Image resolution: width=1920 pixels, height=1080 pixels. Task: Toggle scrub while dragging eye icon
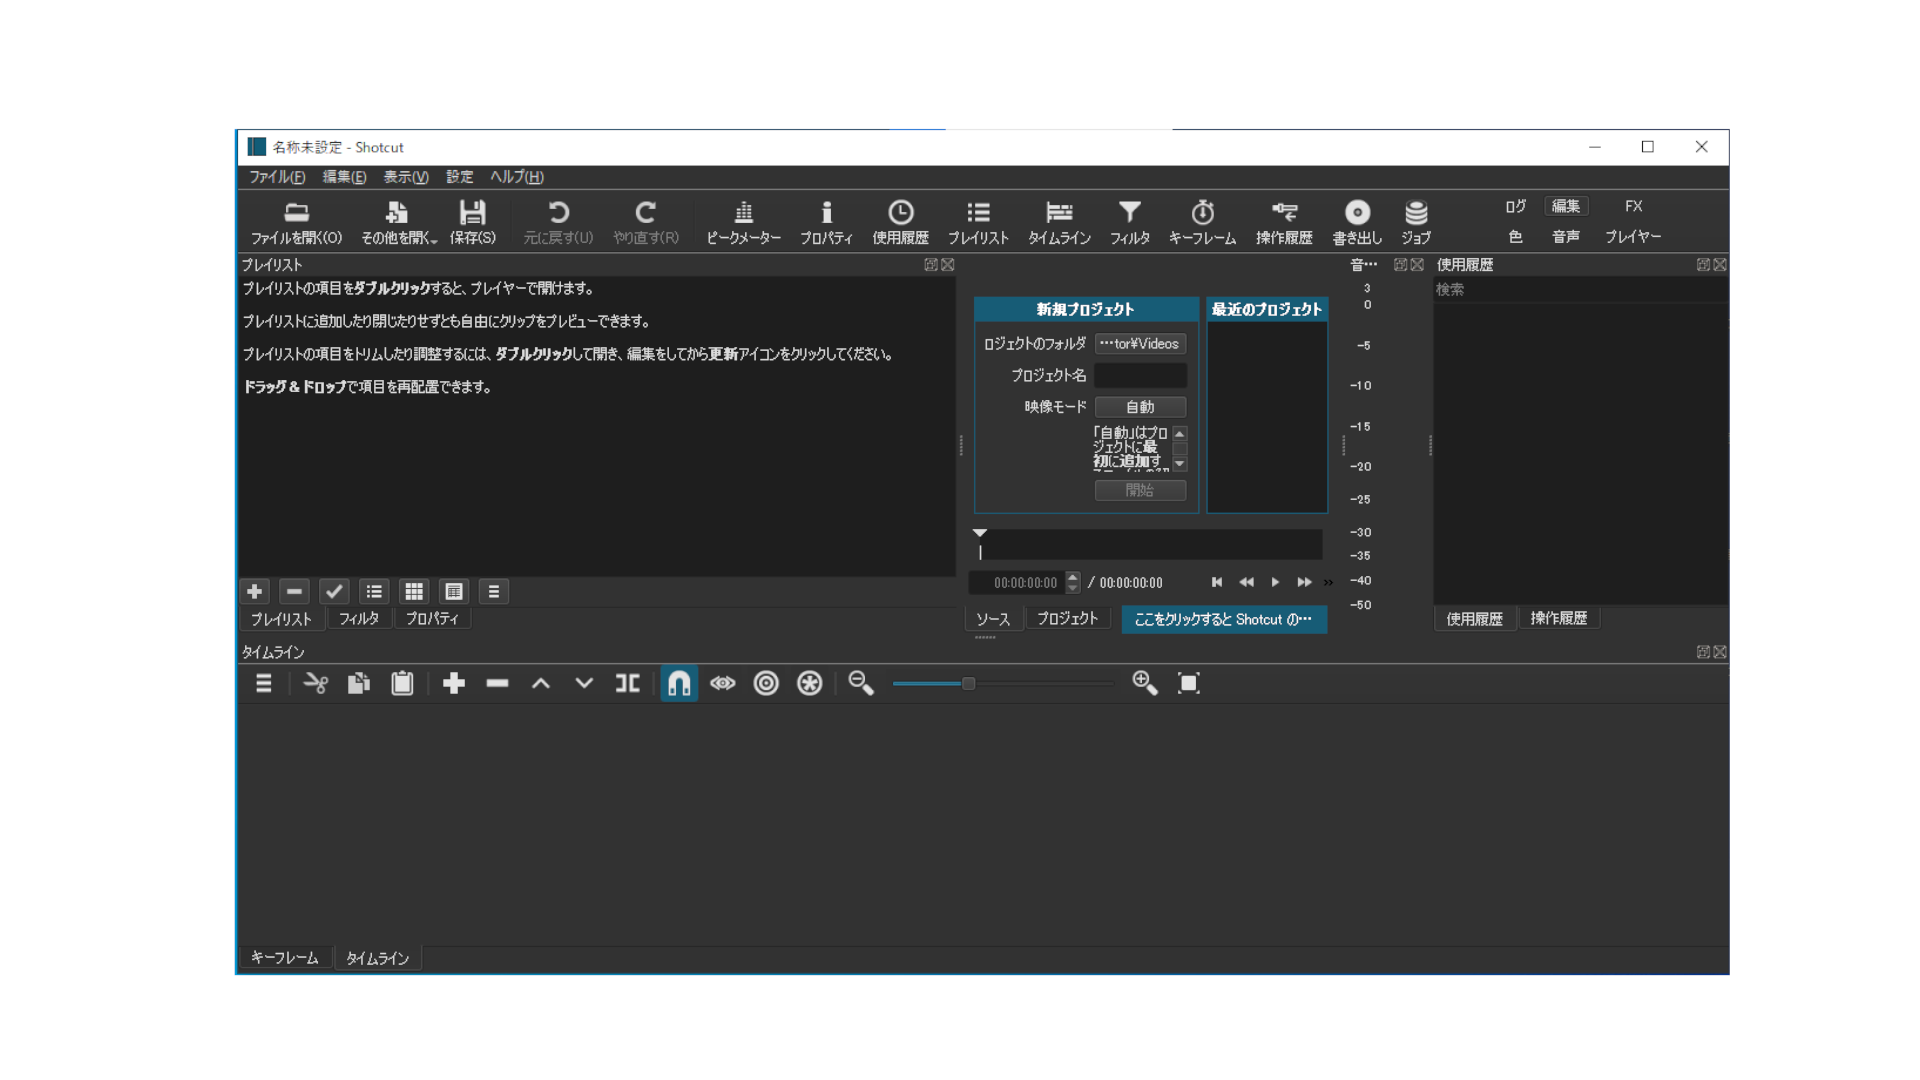click(x=723, y=684)
